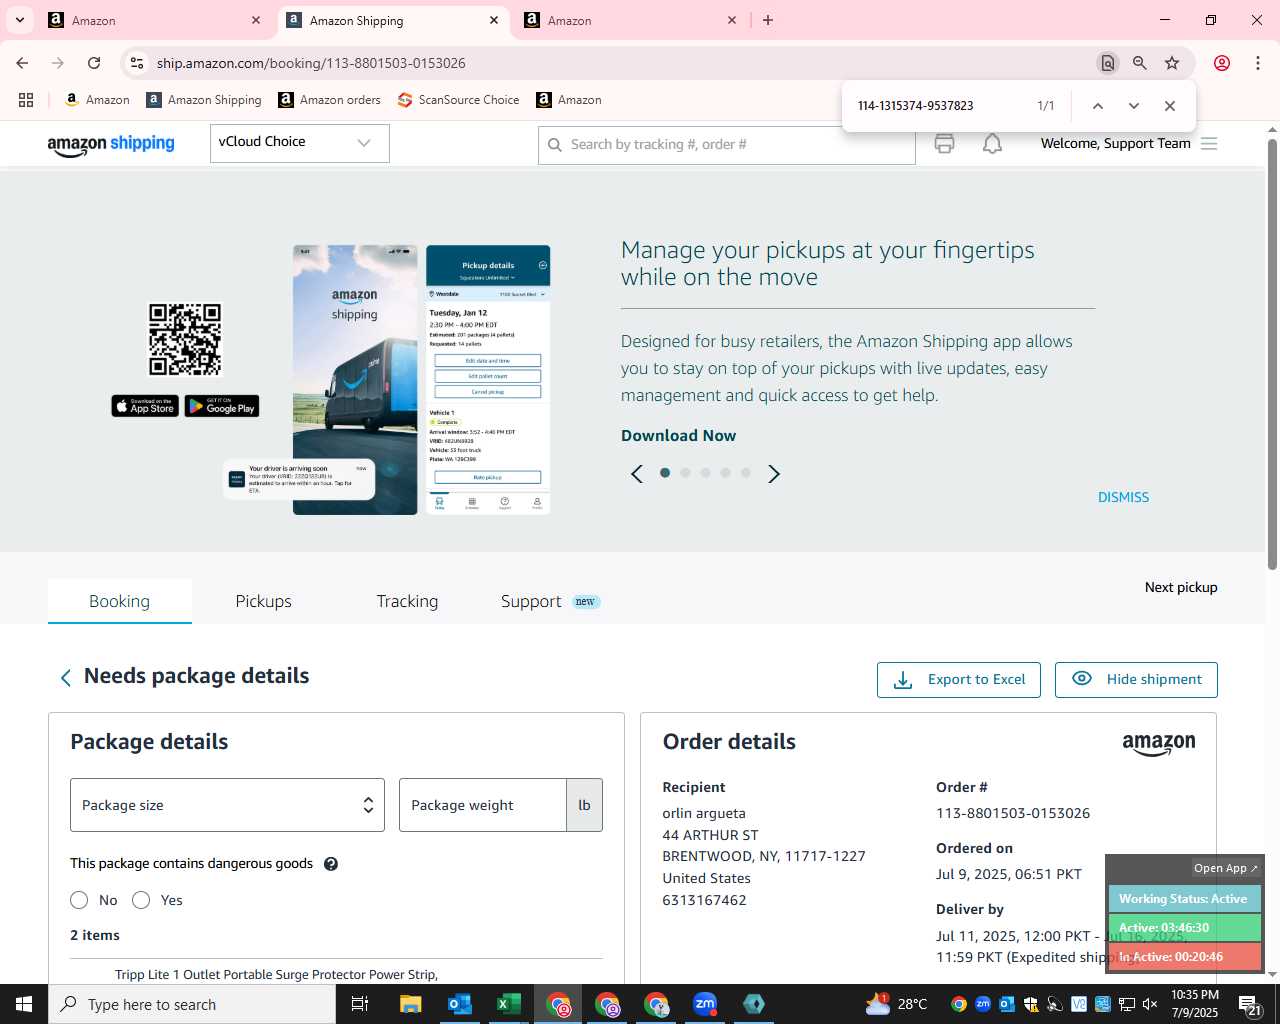Screen dimensions: 1280x1024
Task: Open the Package size dropdown
Action: [227, 805]
